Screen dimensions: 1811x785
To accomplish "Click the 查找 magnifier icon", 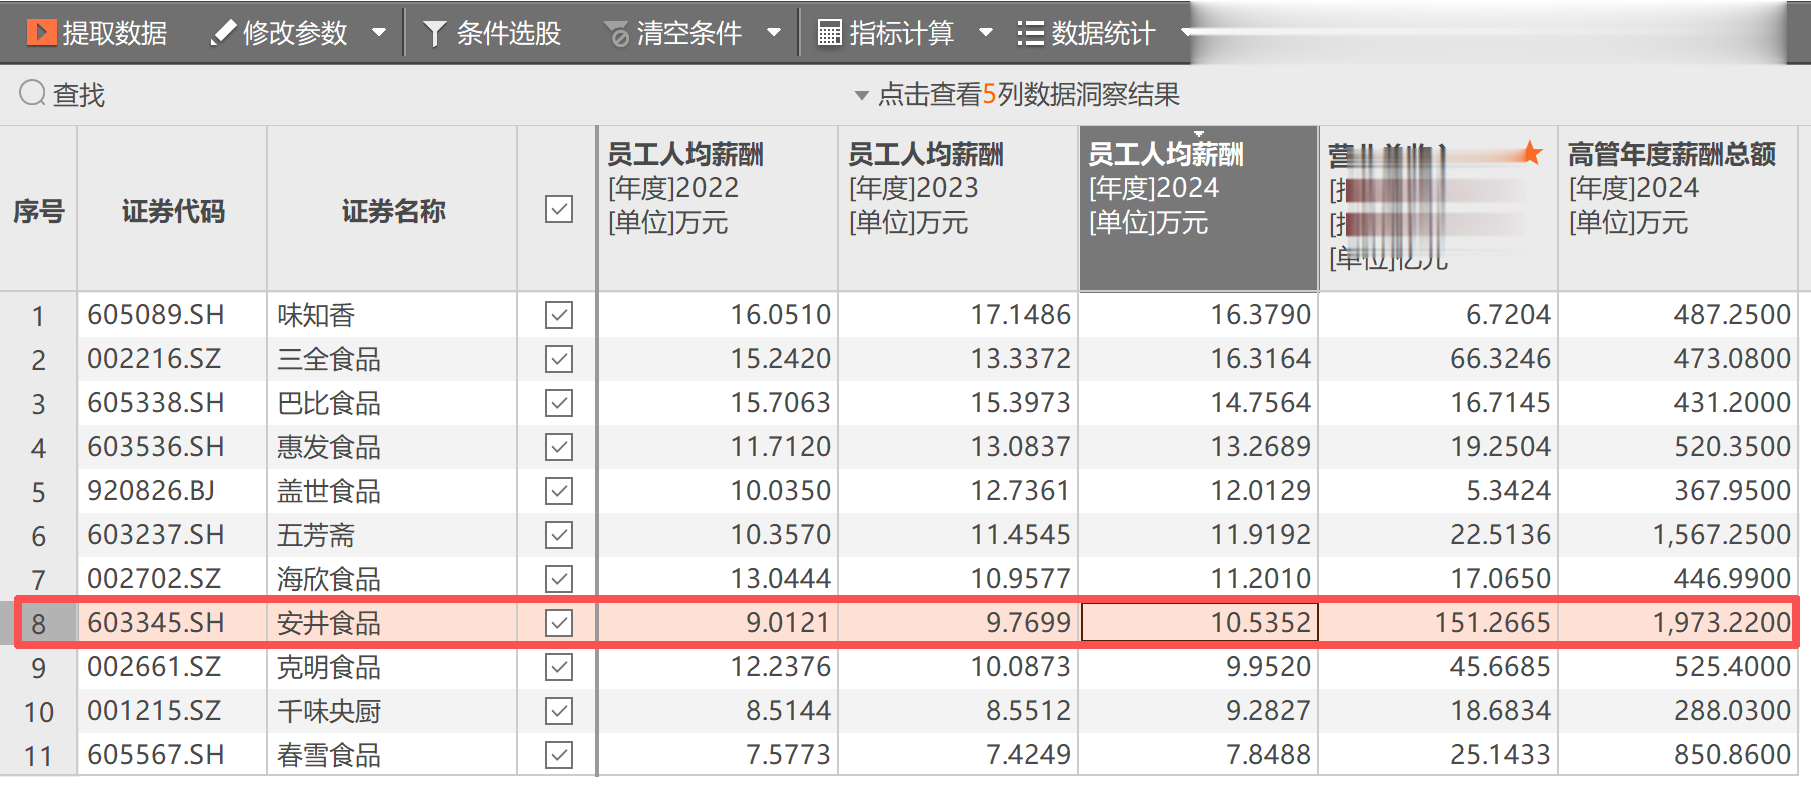I will 32,93.
